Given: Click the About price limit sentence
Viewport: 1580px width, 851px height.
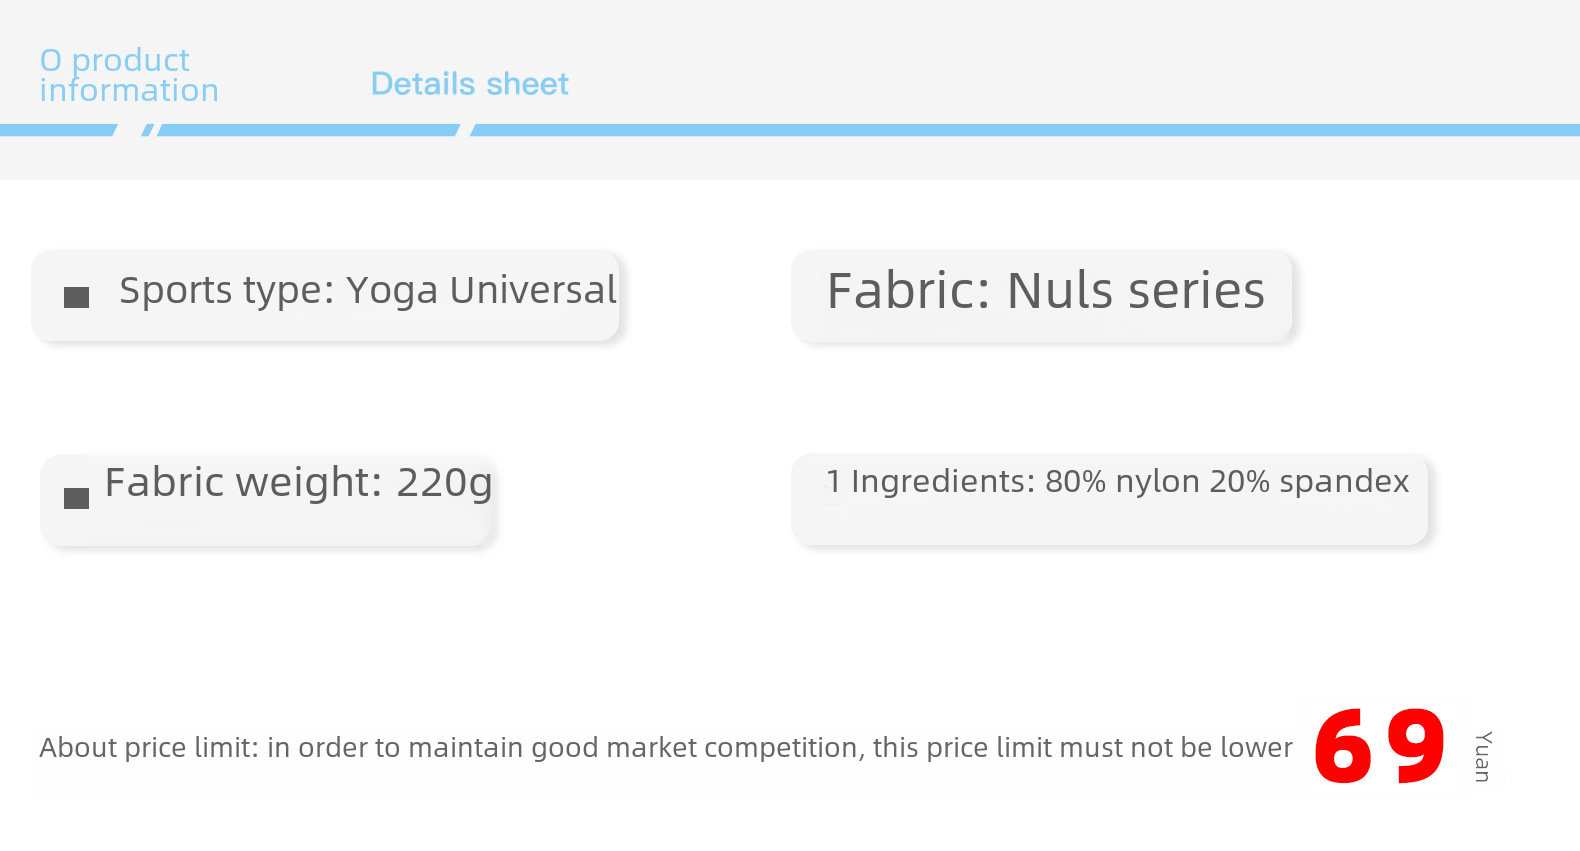Looking at the screenshot, I should click(x=665, y=748).
